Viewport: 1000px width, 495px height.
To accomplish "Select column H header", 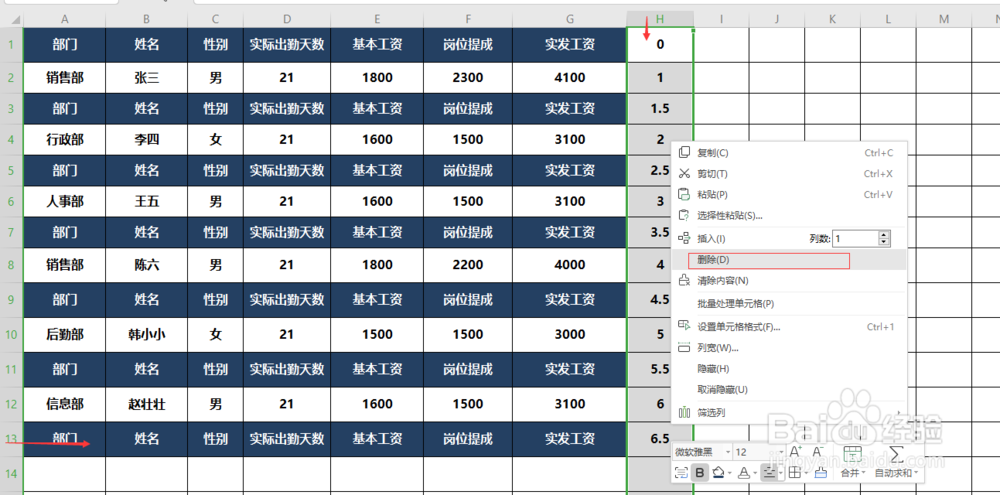I will click(x=660, y=20).
